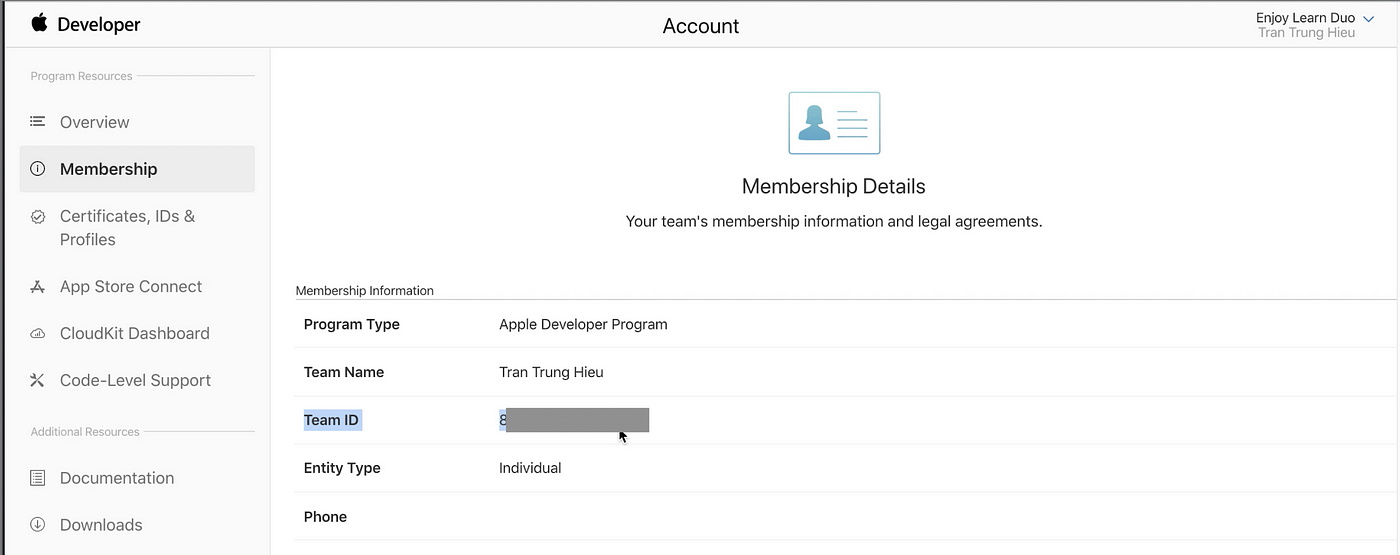This screenshot has height=555, width=1400.
Task: Click the Team ID value starting with 8
Action: tap(574, 420)
